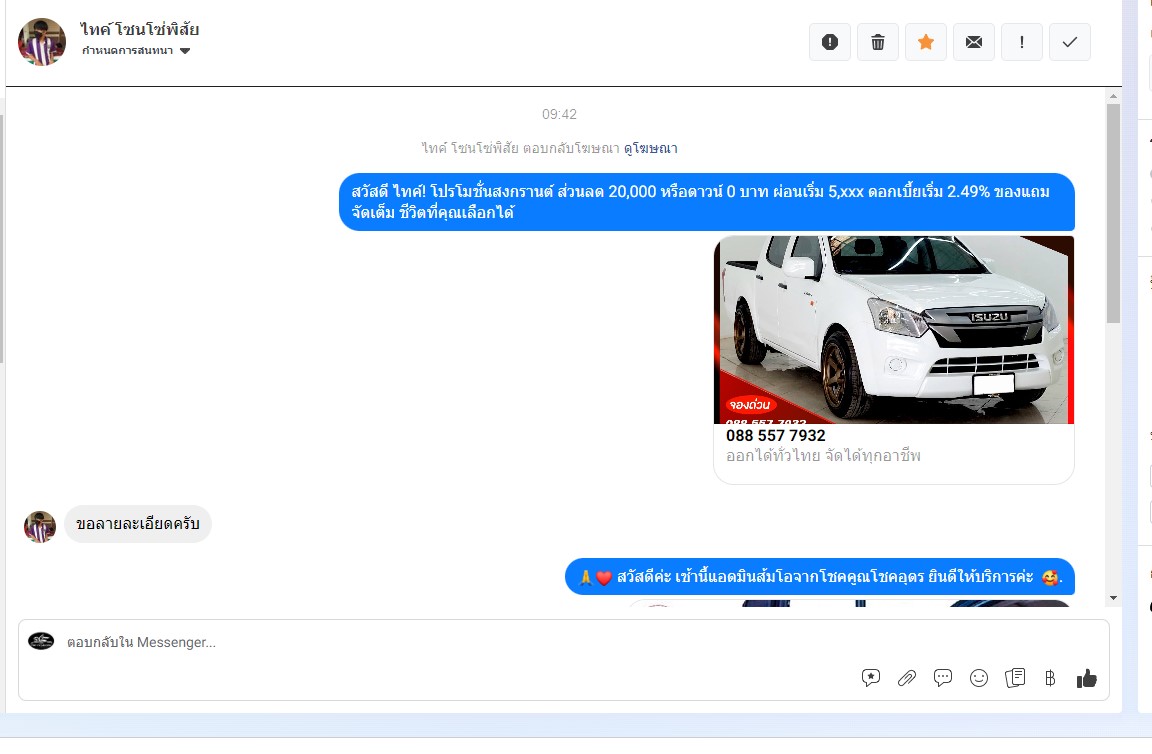
Task: Attach a file with paperclip icon
Action: click(x=907, y=678)
